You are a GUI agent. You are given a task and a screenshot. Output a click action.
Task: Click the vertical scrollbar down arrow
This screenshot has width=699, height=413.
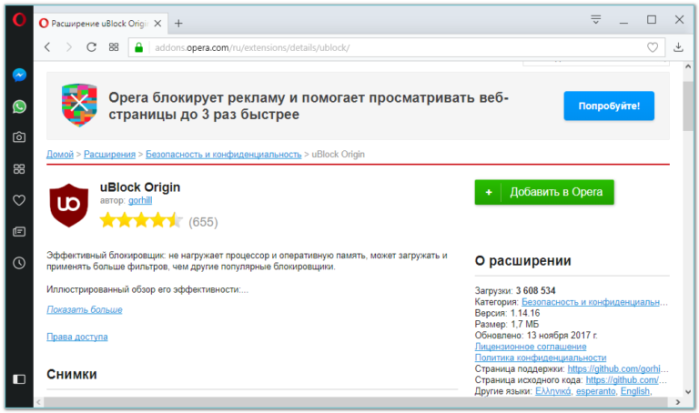(688, 392)
